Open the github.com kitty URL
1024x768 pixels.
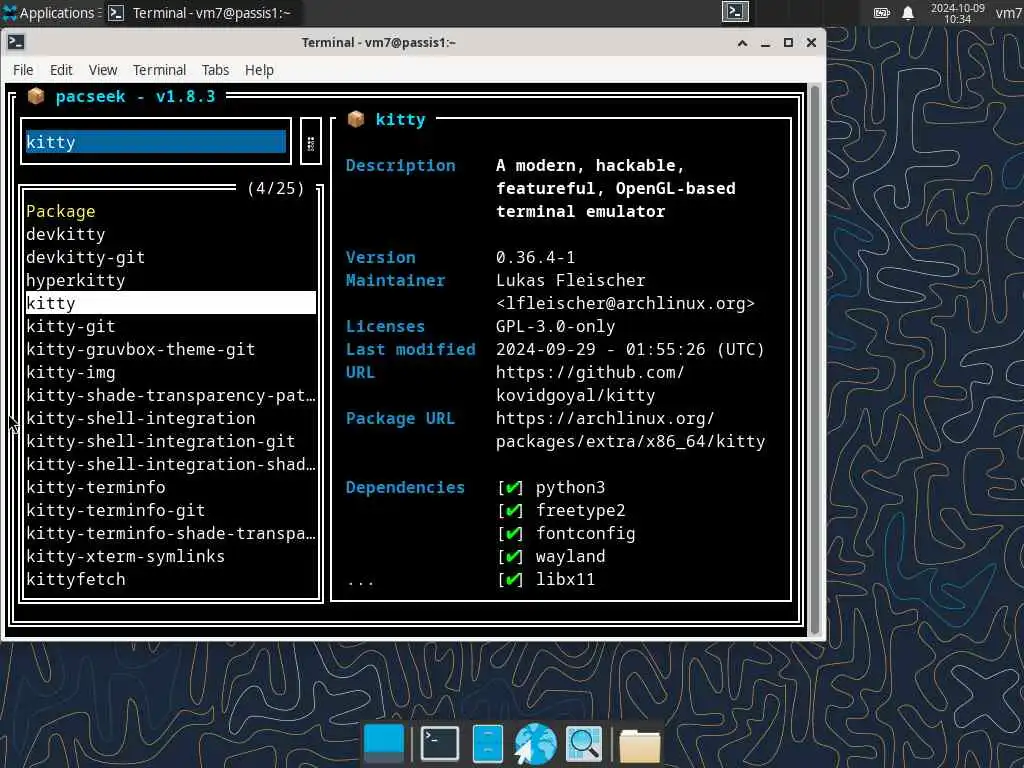click(590, 384)
